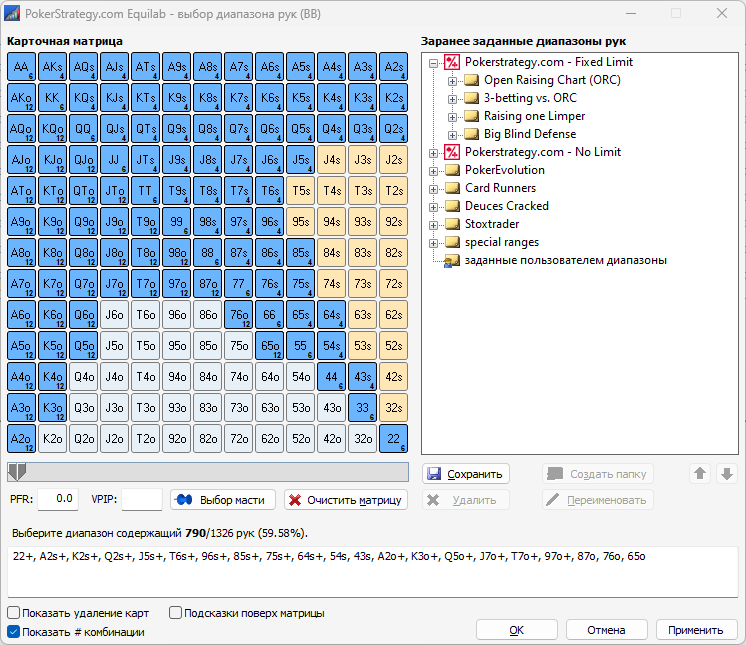Click inside the hand range text box
This screenshot has width=746, height=645.
tap(373, 572)
